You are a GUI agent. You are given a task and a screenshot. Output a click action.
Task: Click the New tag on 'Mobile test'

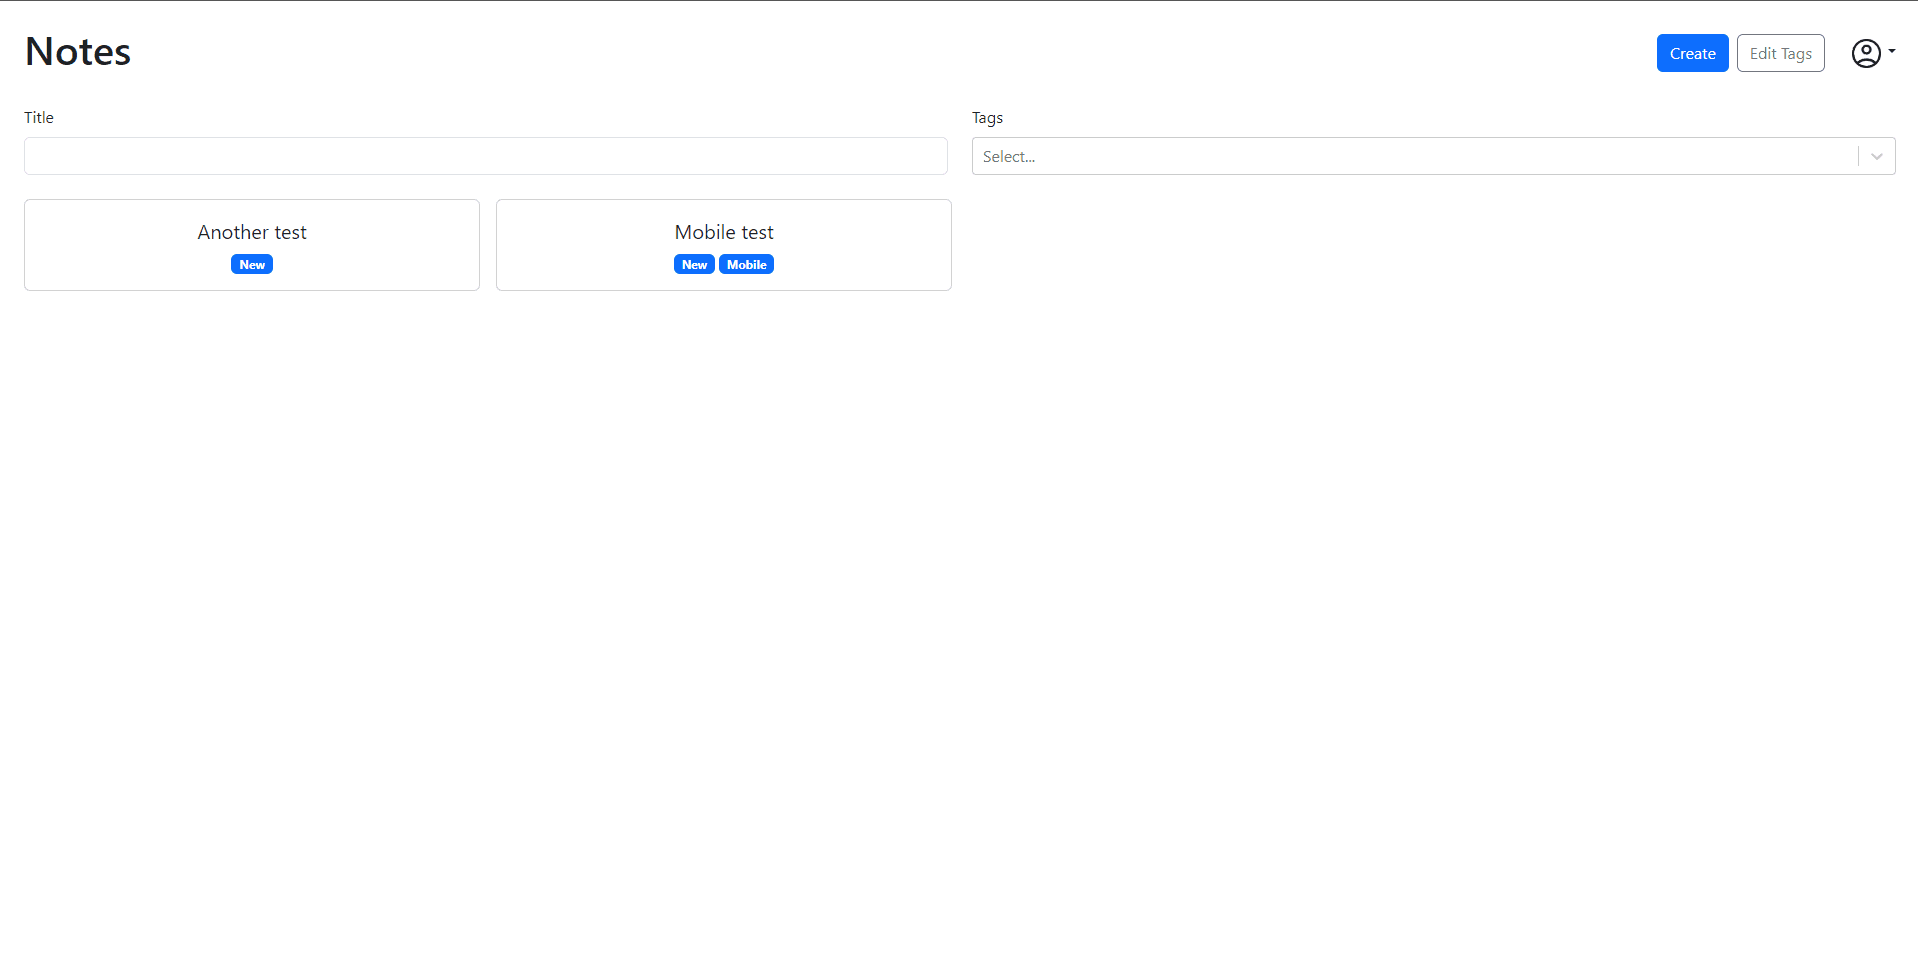coord(694,265)
